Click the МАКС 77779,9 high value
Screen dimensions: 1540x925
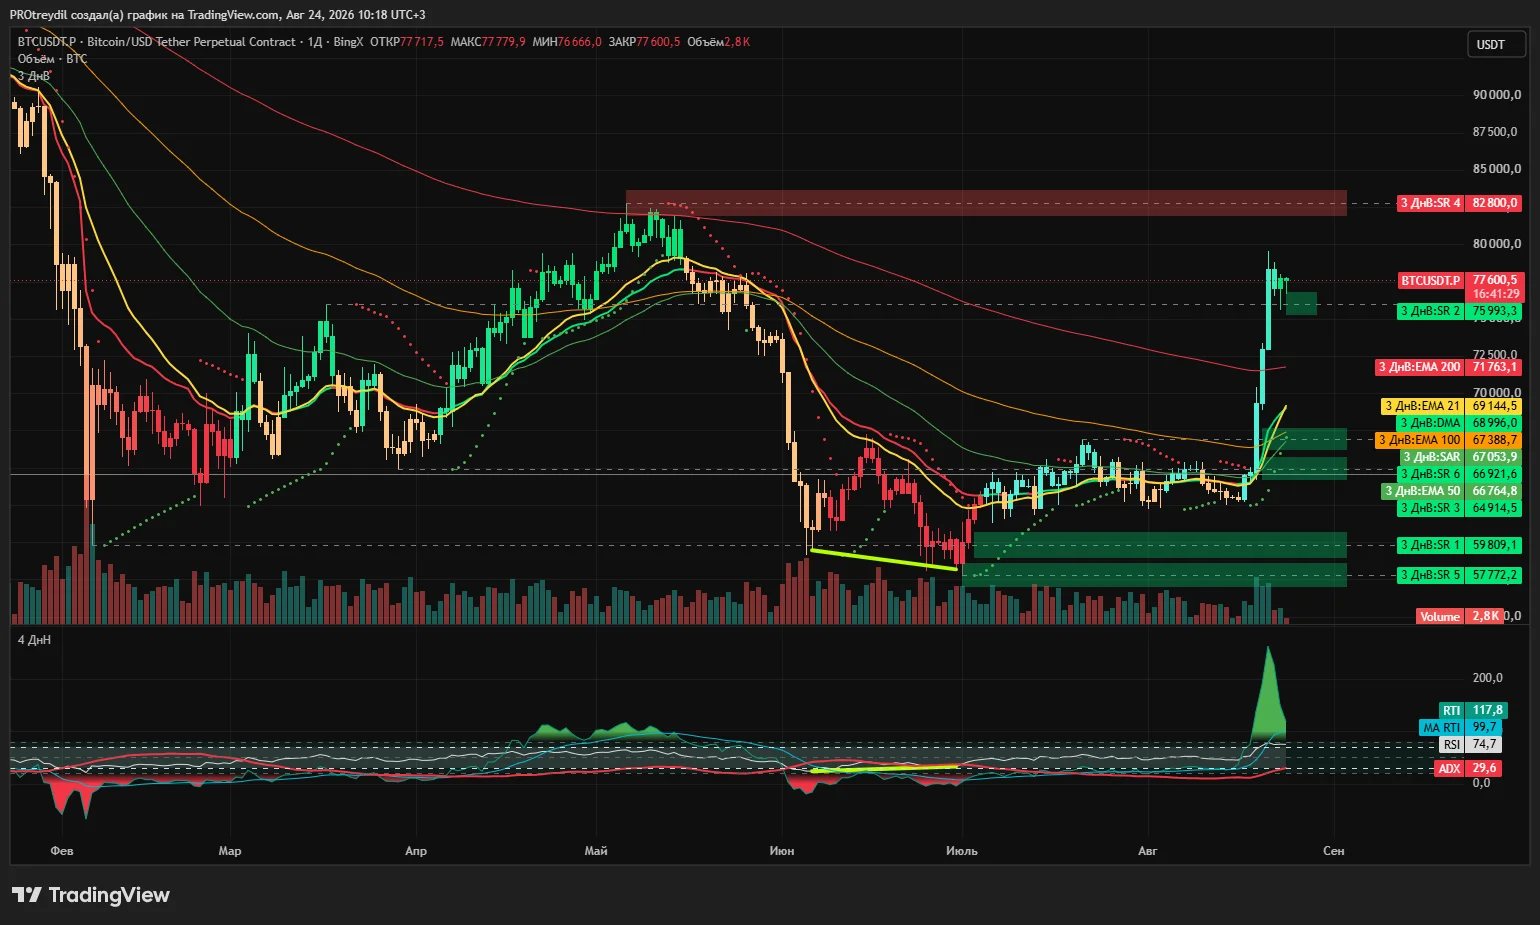pos(488,42)
